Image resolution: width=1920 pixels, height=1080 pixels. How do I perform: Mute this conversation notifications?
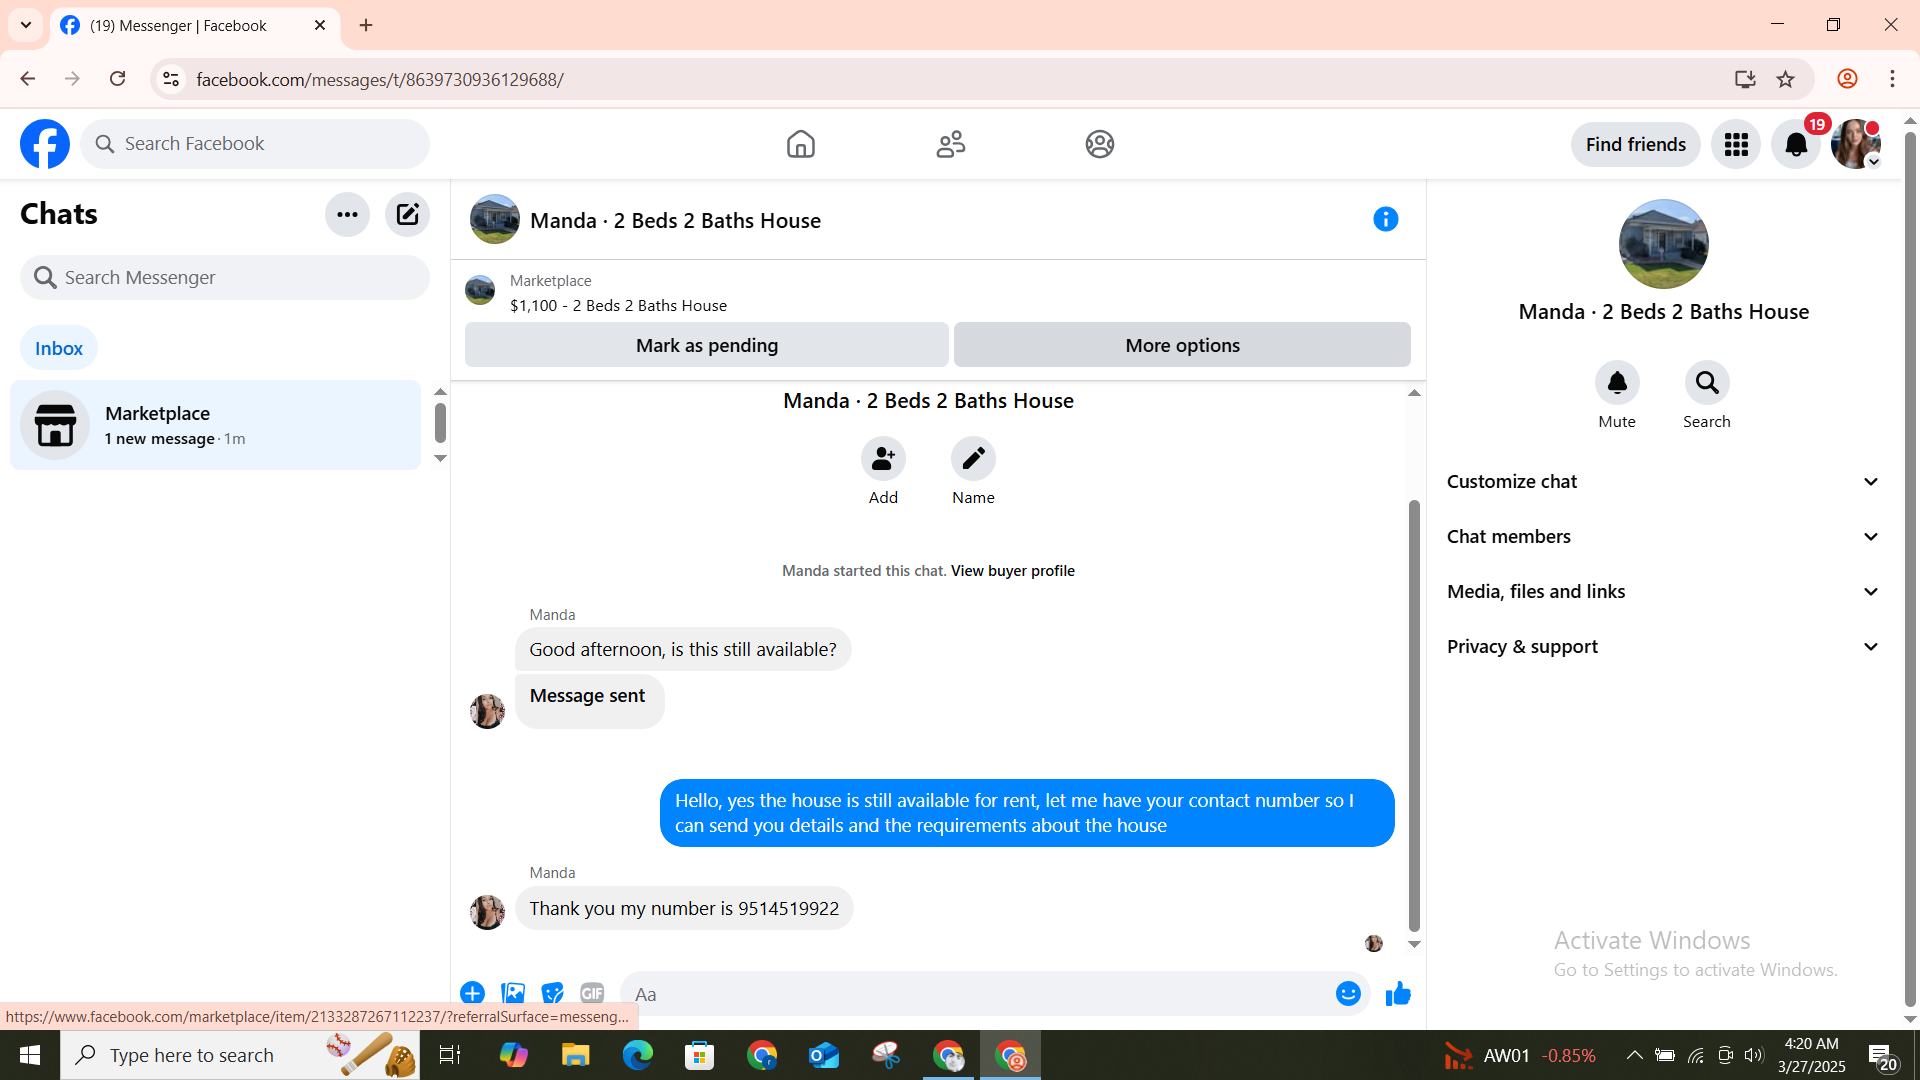coord(1616,383)
